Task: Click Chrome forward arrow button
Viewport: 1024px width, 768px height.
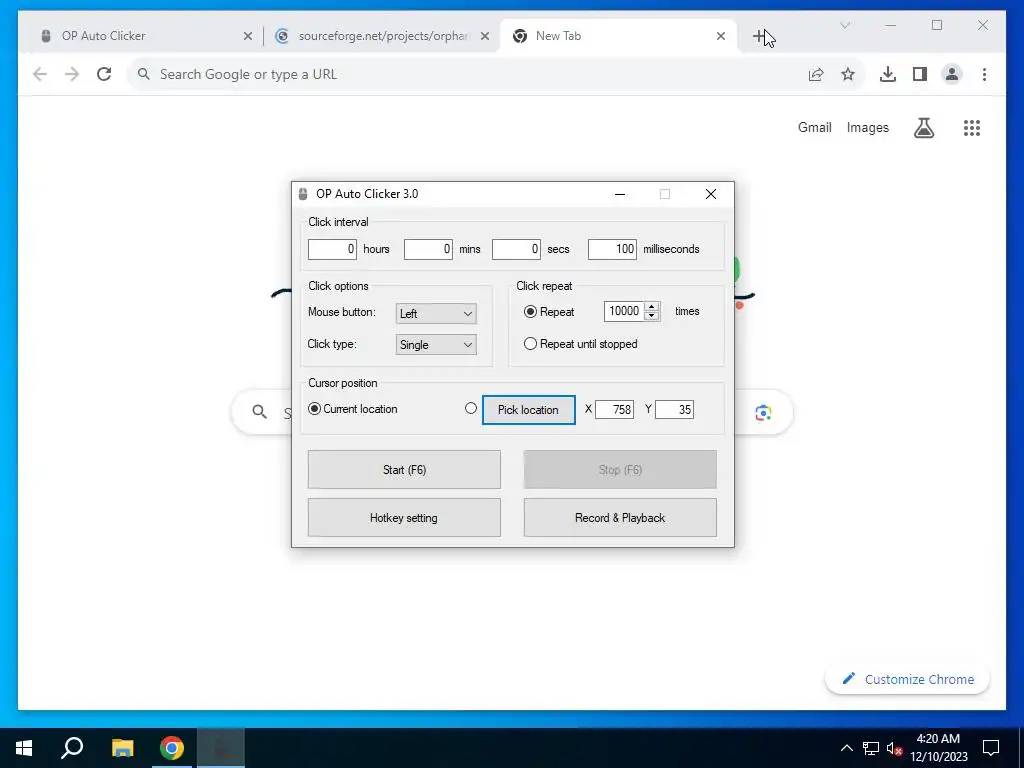Action: click(72, 74)
